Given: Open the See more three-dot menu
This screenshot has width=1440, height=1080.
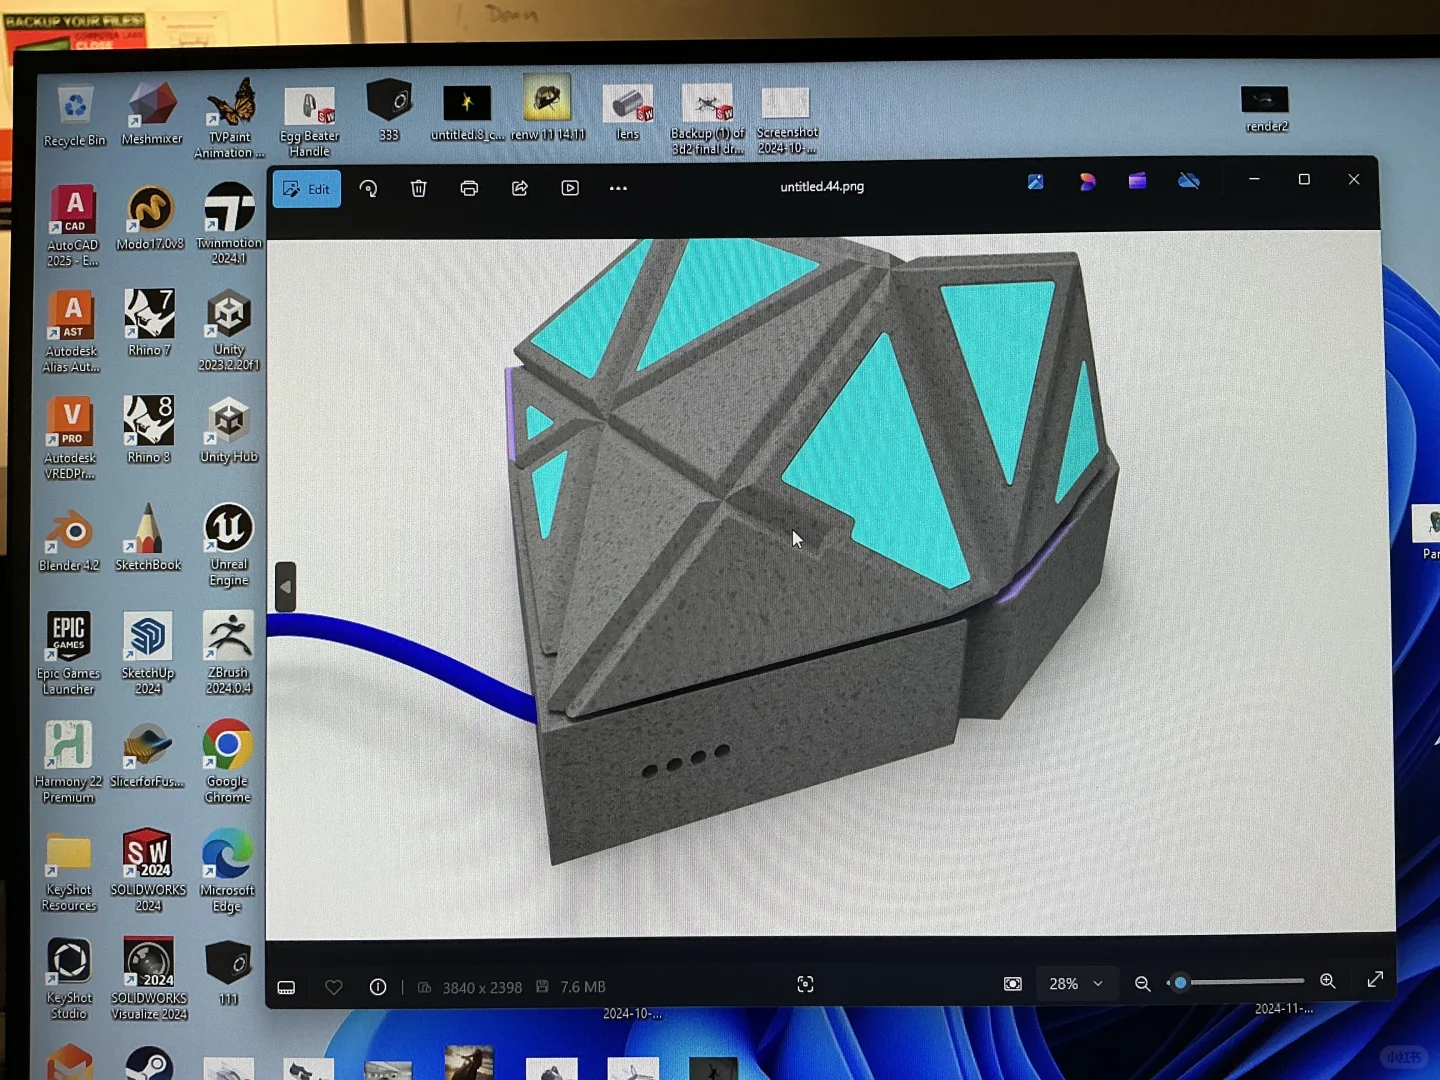Looking at the screenshot, I should tap(619, 188).
